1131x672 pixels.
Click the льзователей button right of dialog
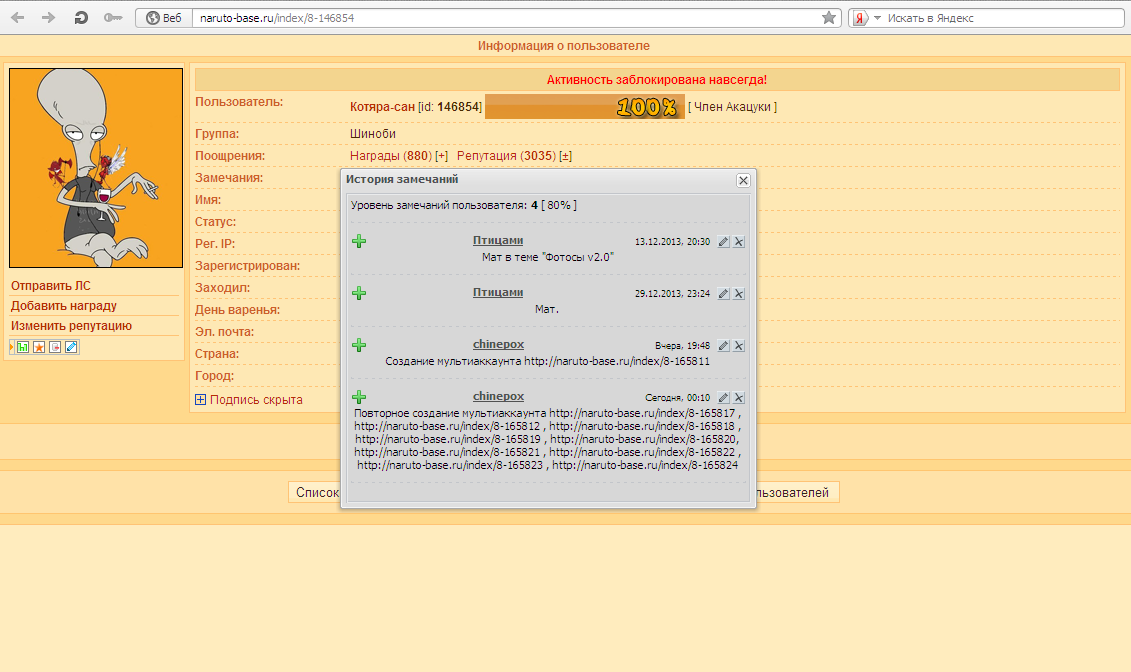(x=797, y=492)
